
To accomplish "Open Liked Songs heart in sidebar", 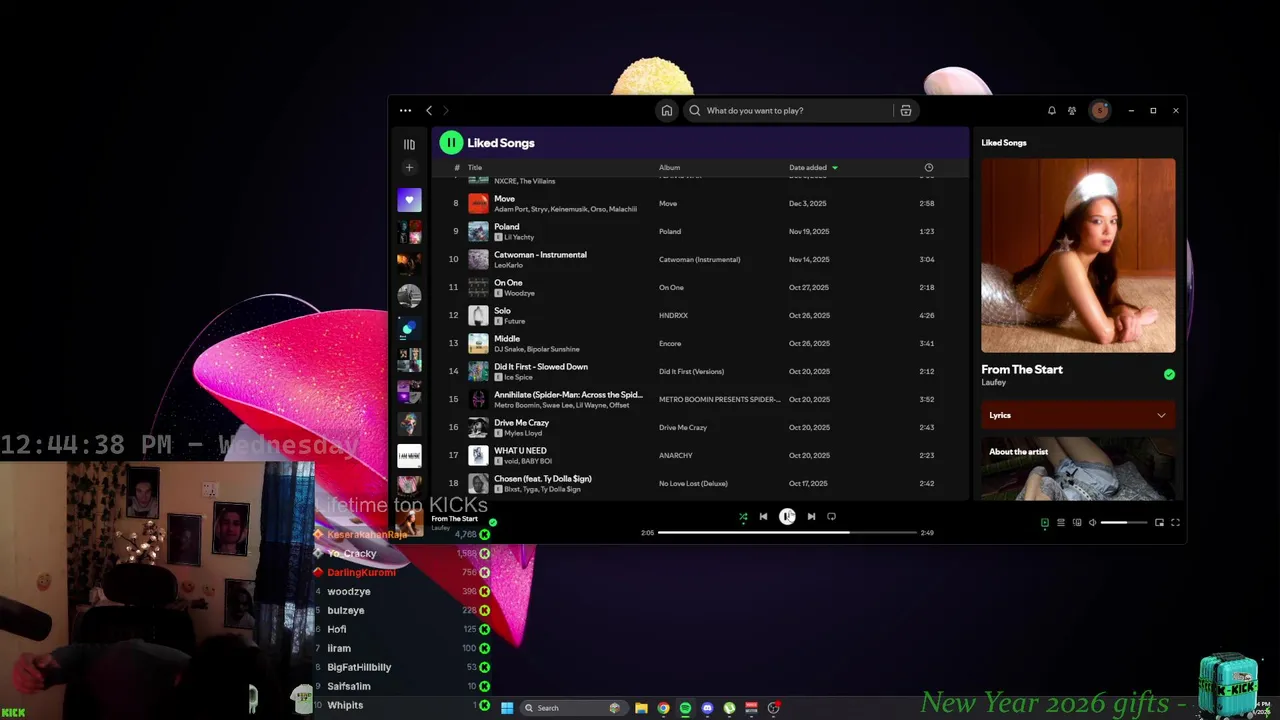I will (x=409, y=200).
